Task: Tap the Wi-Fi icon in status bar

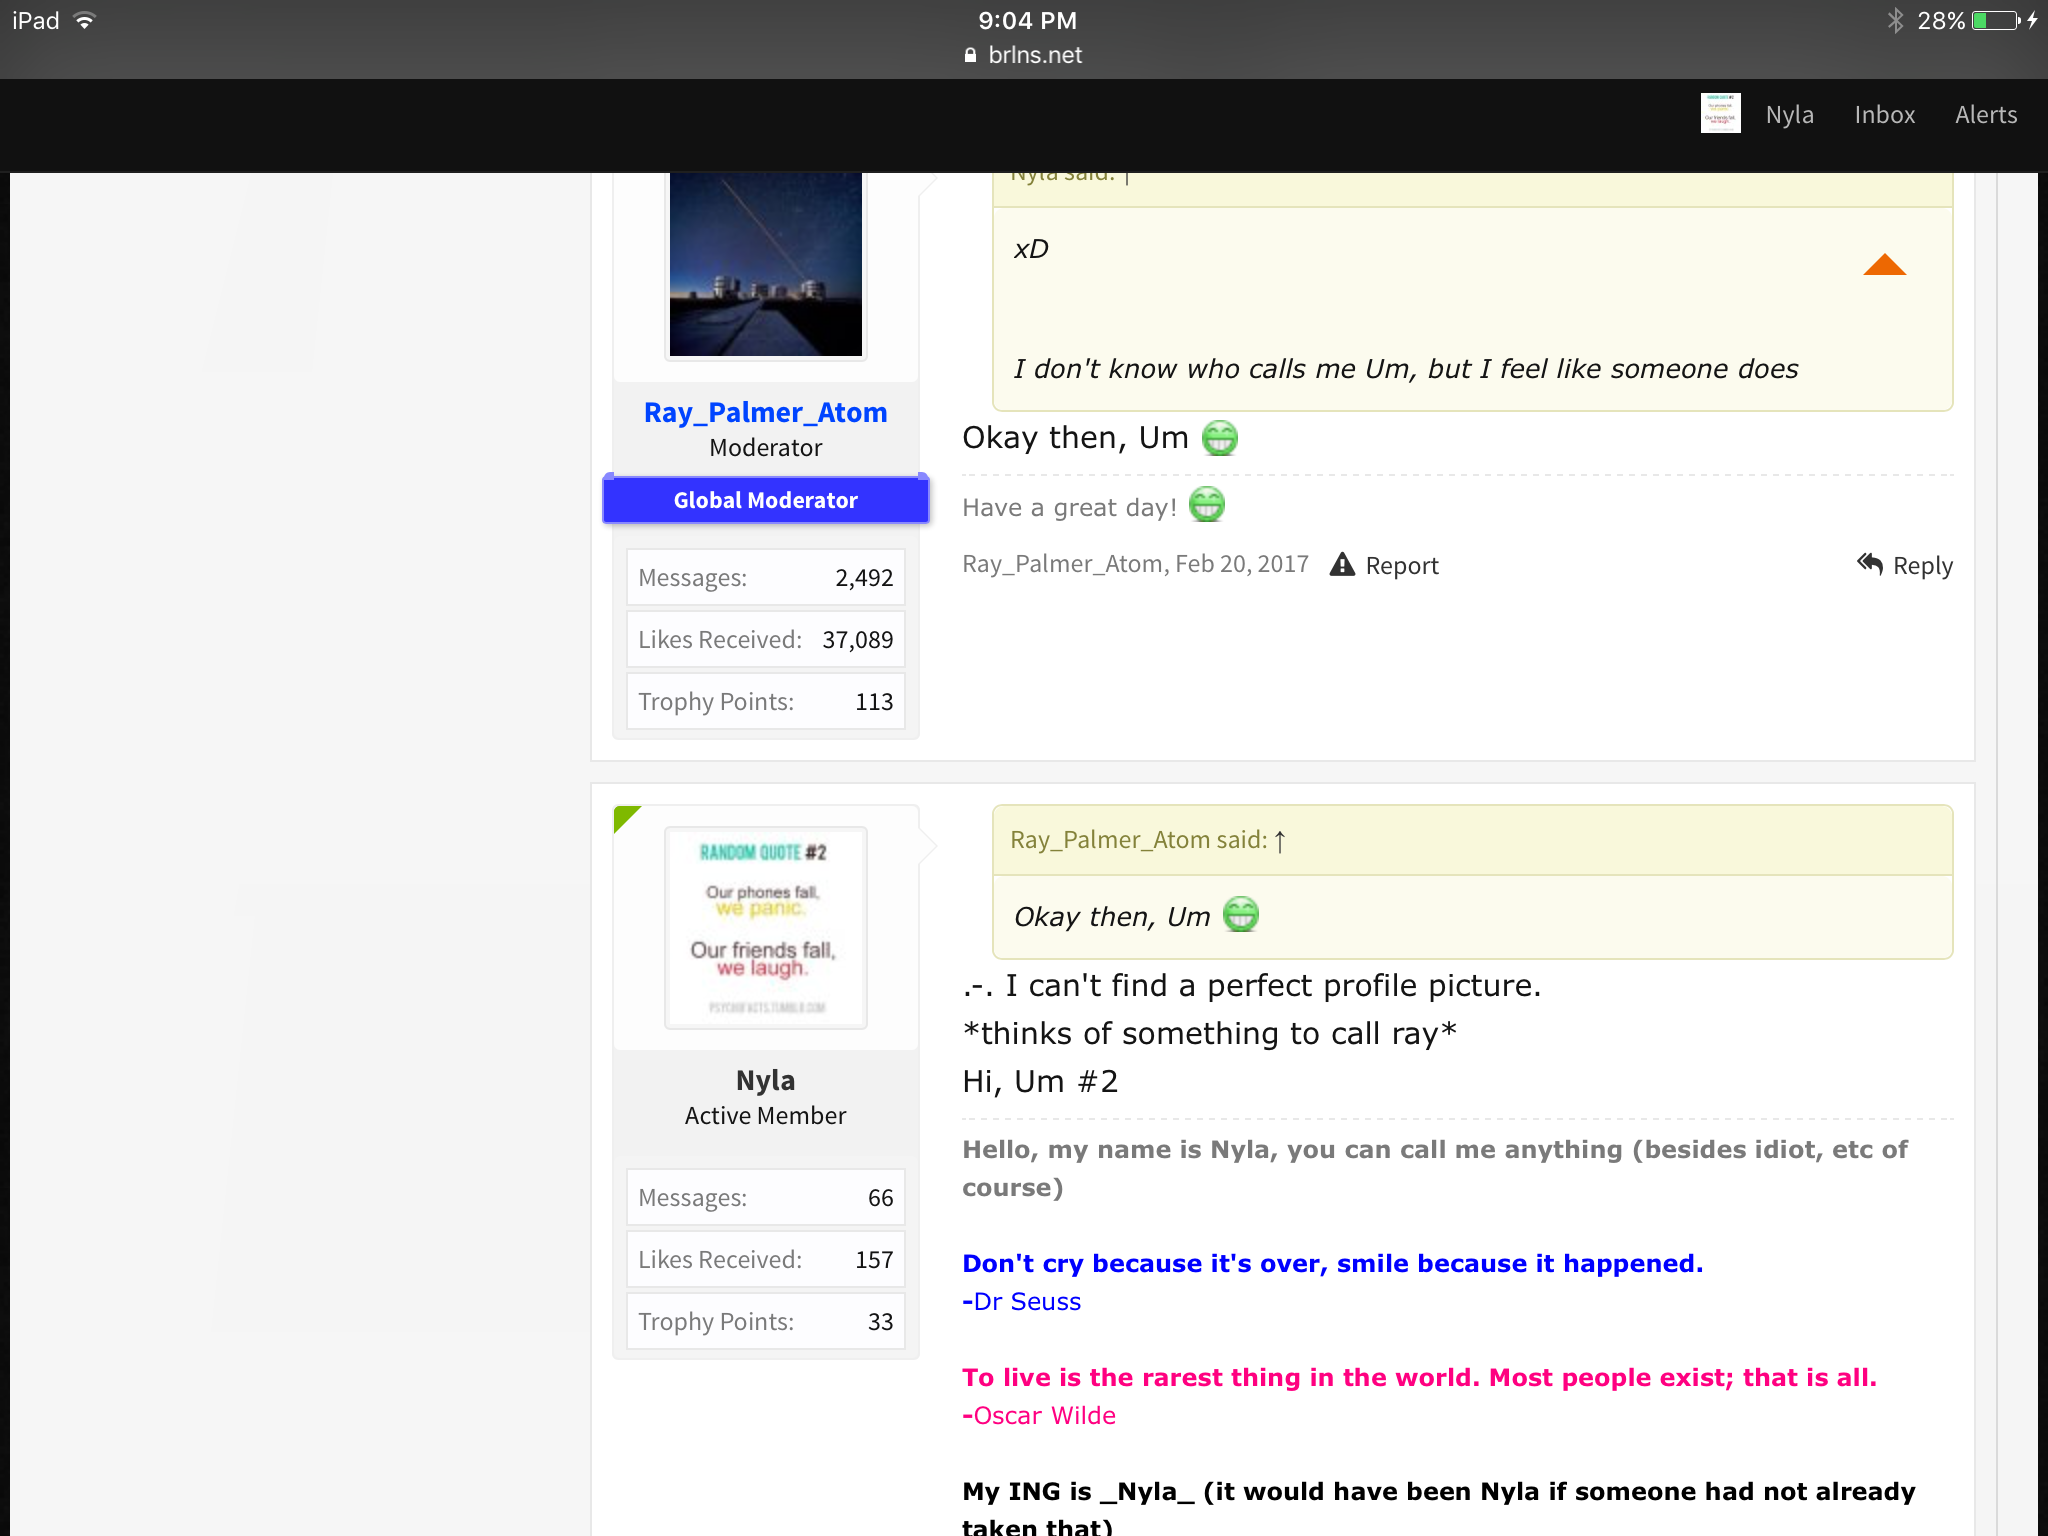Action: click(85, 20)
